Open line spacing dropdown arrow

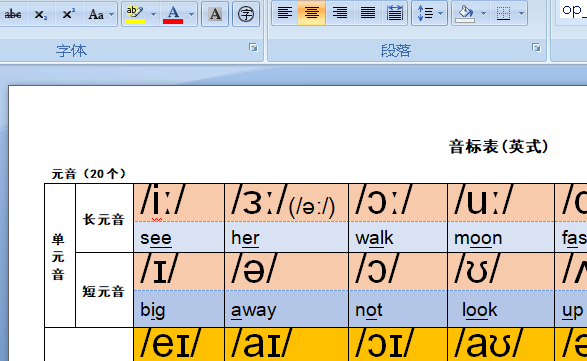coord(441,13)
